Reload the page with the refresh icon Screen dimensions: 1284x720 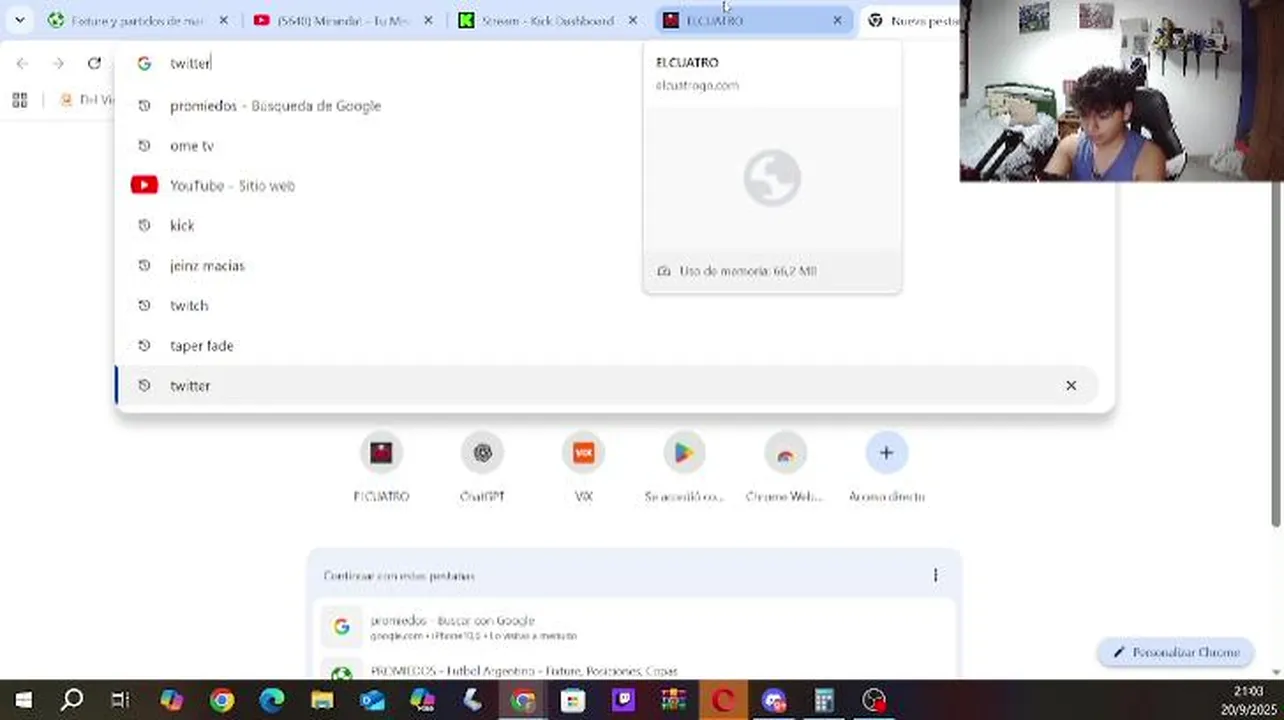point(94,63)
